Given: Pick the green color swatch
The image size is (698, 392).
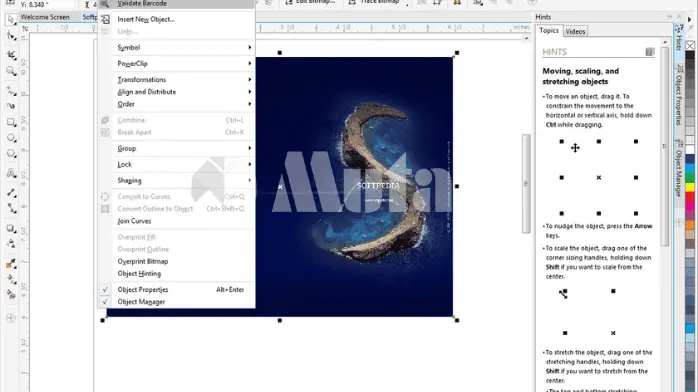Looking at the screenshot, I should tap(690, 178).
